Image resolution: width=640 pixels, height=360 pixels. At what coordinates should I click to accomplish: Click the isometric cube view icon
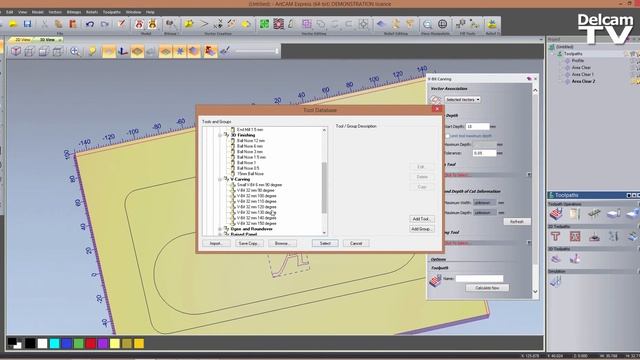tap(16, 51)
